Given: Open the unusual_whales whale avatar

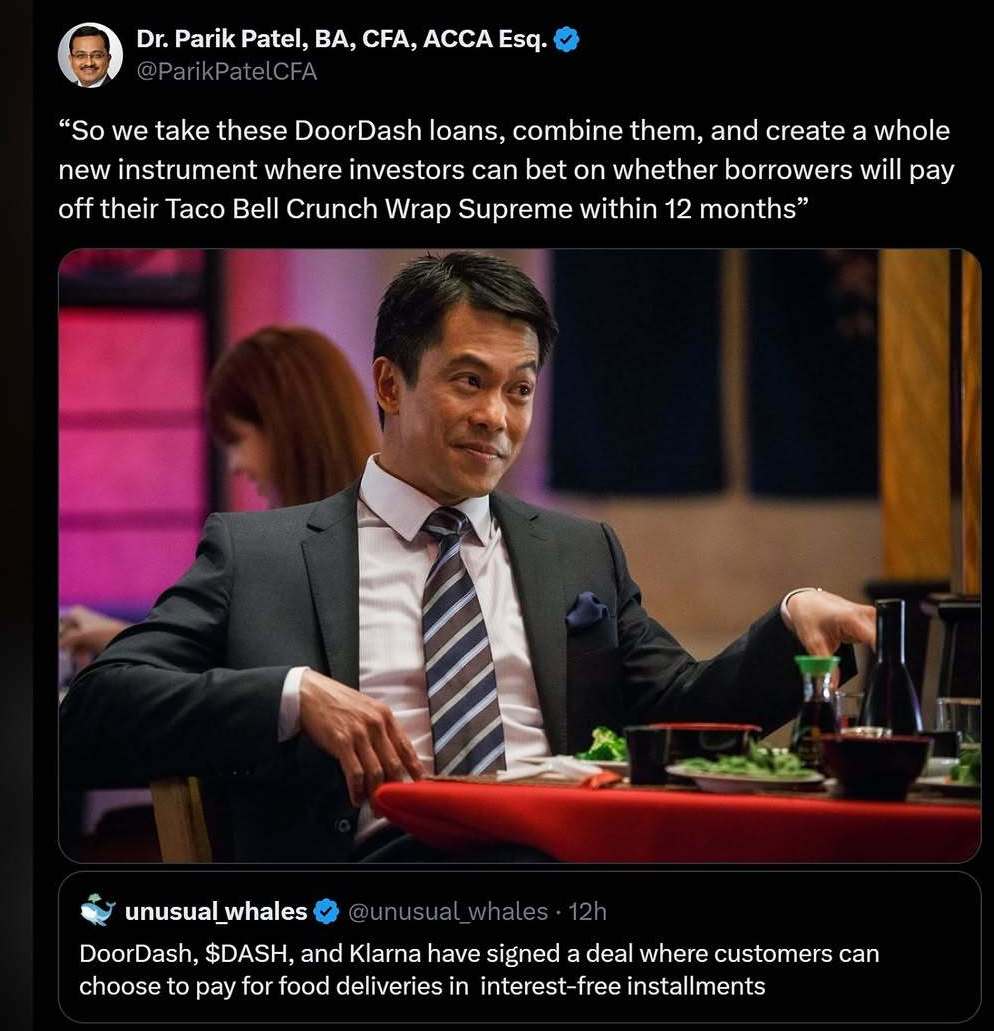Looking at the screenshot, I should pyautogui.click(x=97, y=910).
